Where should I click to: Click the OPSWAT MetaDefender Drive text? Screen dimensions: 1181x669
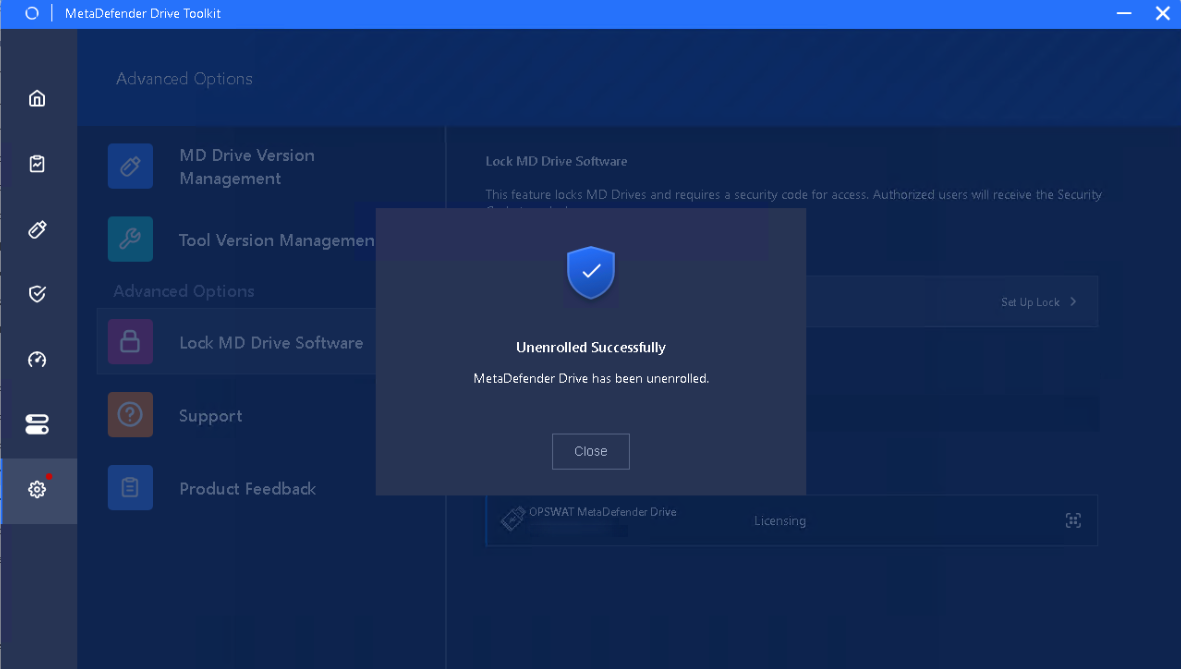[x=603, y=512]
